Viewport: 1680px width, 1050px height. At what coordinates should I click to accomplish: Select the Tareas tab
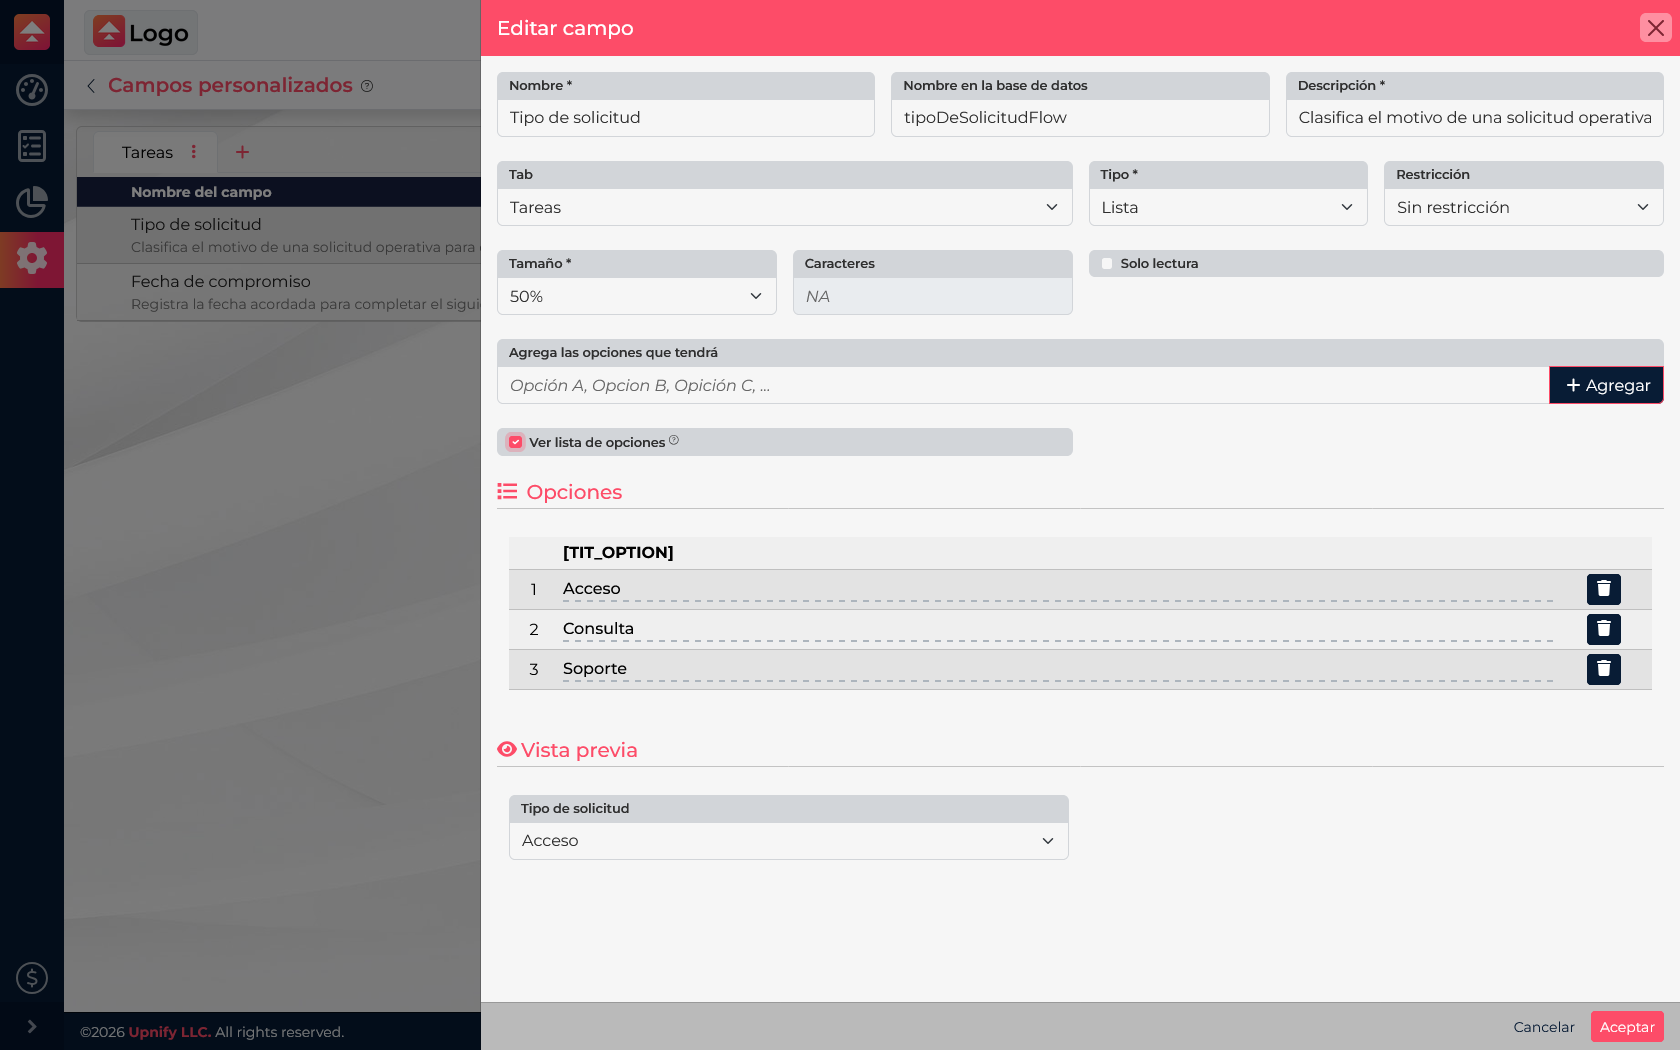pyautogui.click(x=147, y=152)
